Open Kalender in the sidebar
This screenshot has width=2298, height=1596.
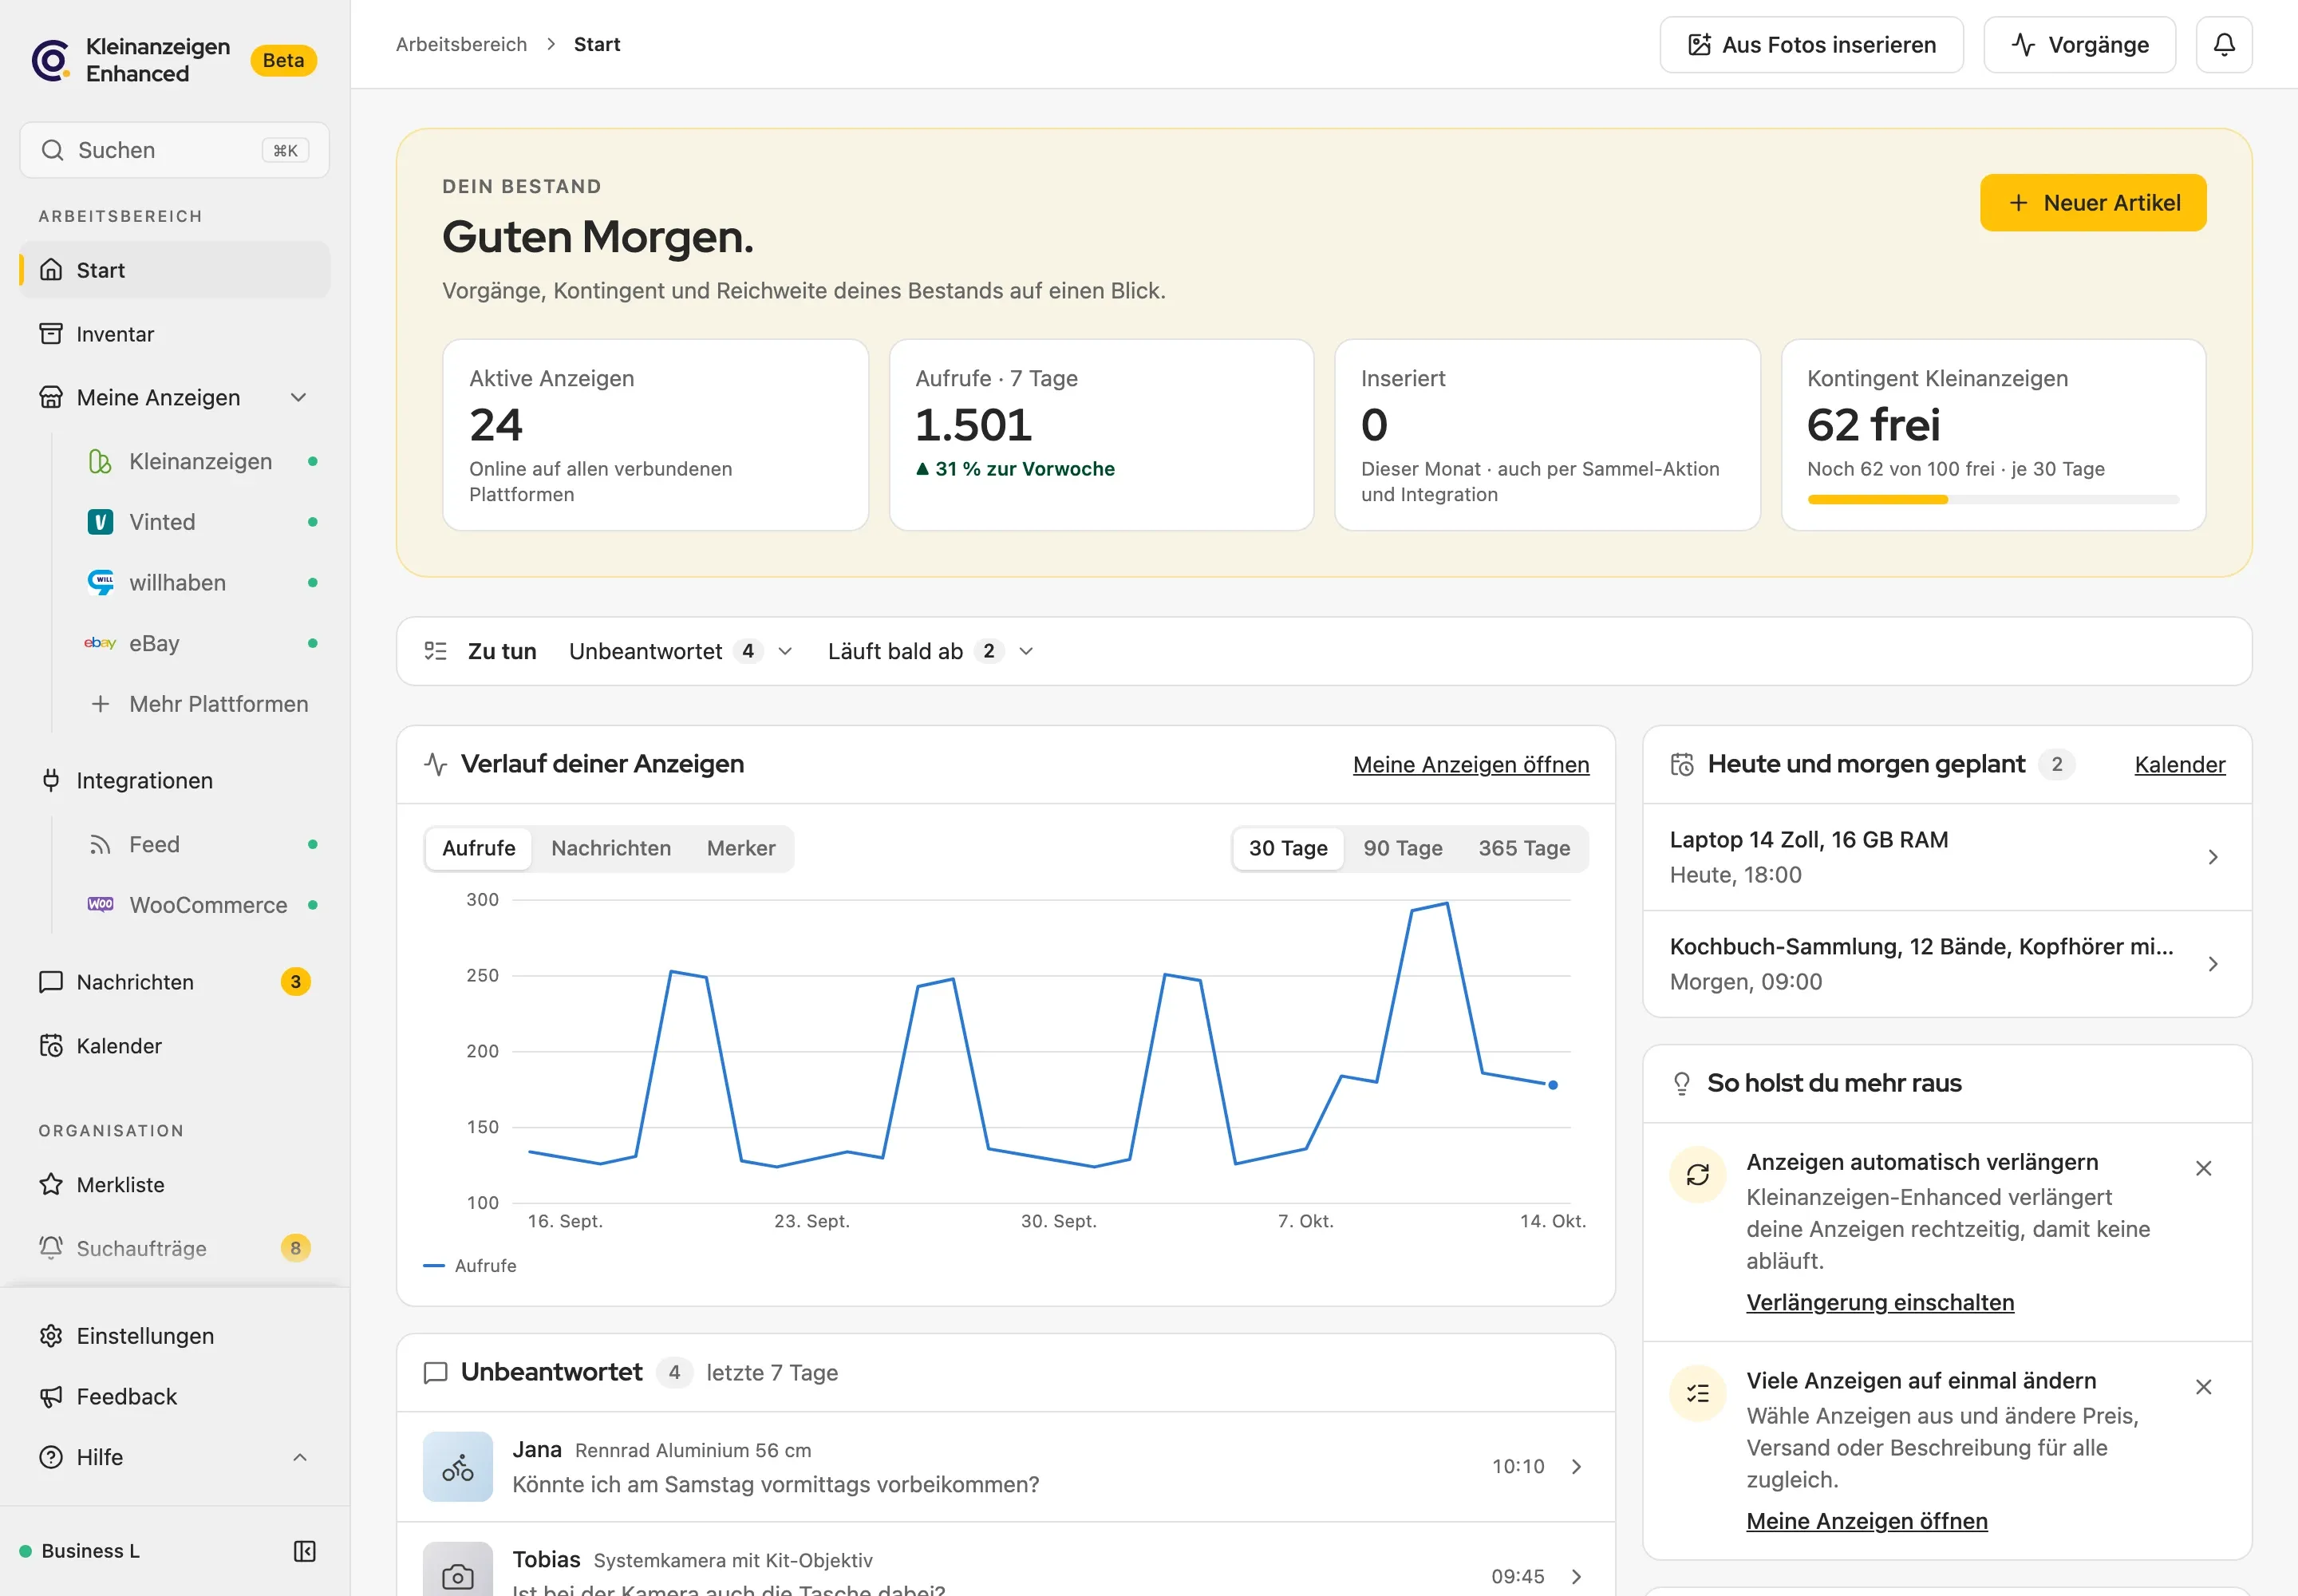(x=175, y=1046)
